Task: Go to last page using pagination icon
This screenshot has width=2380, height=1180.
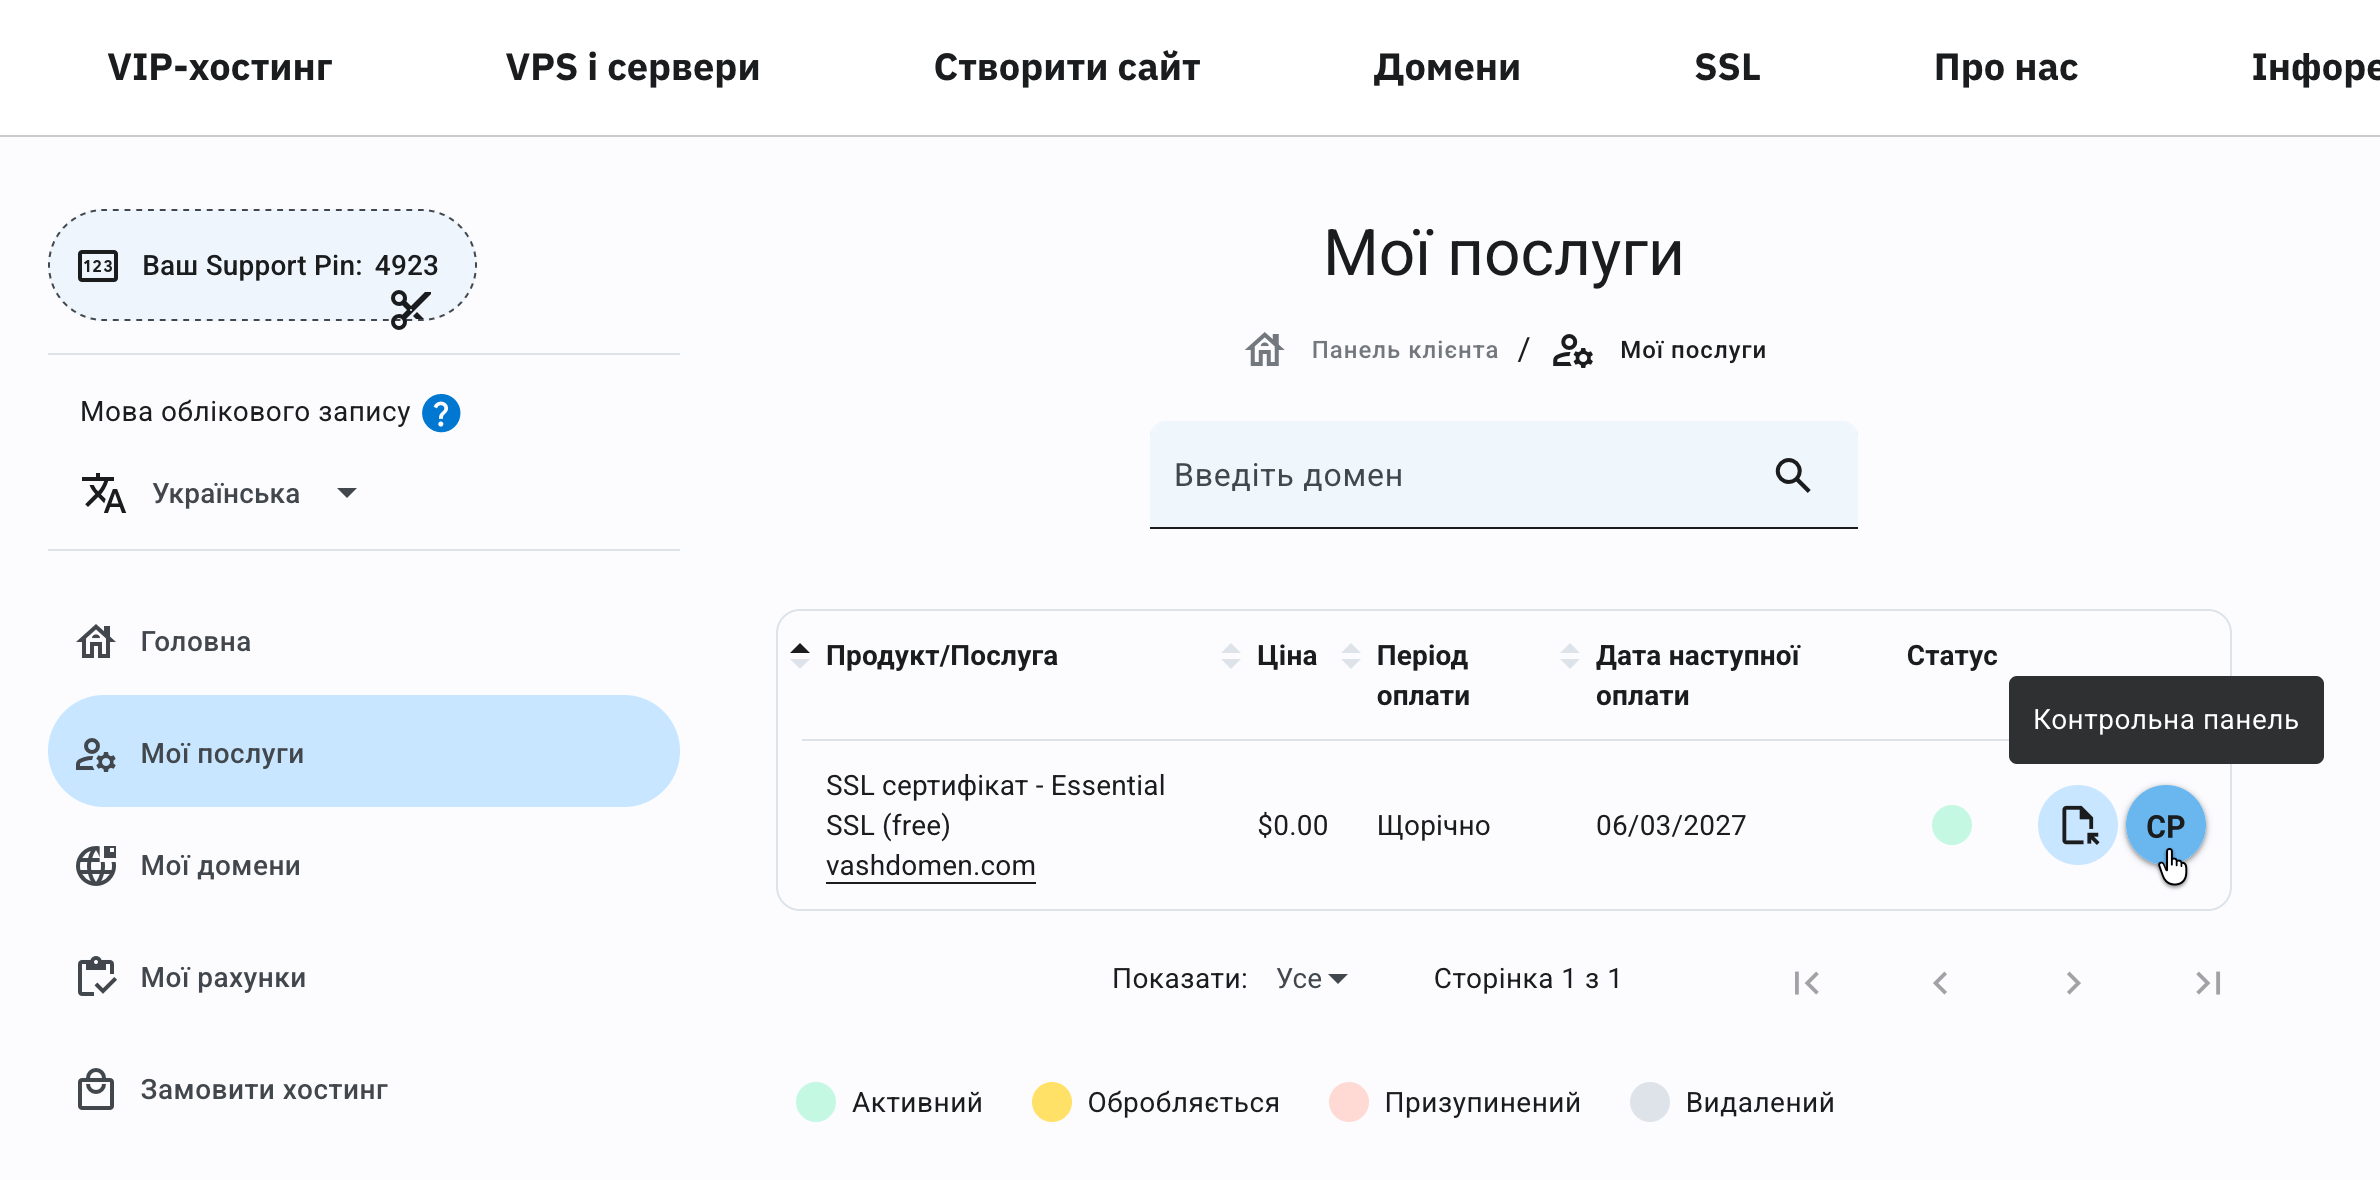Action: [2206, 982]
